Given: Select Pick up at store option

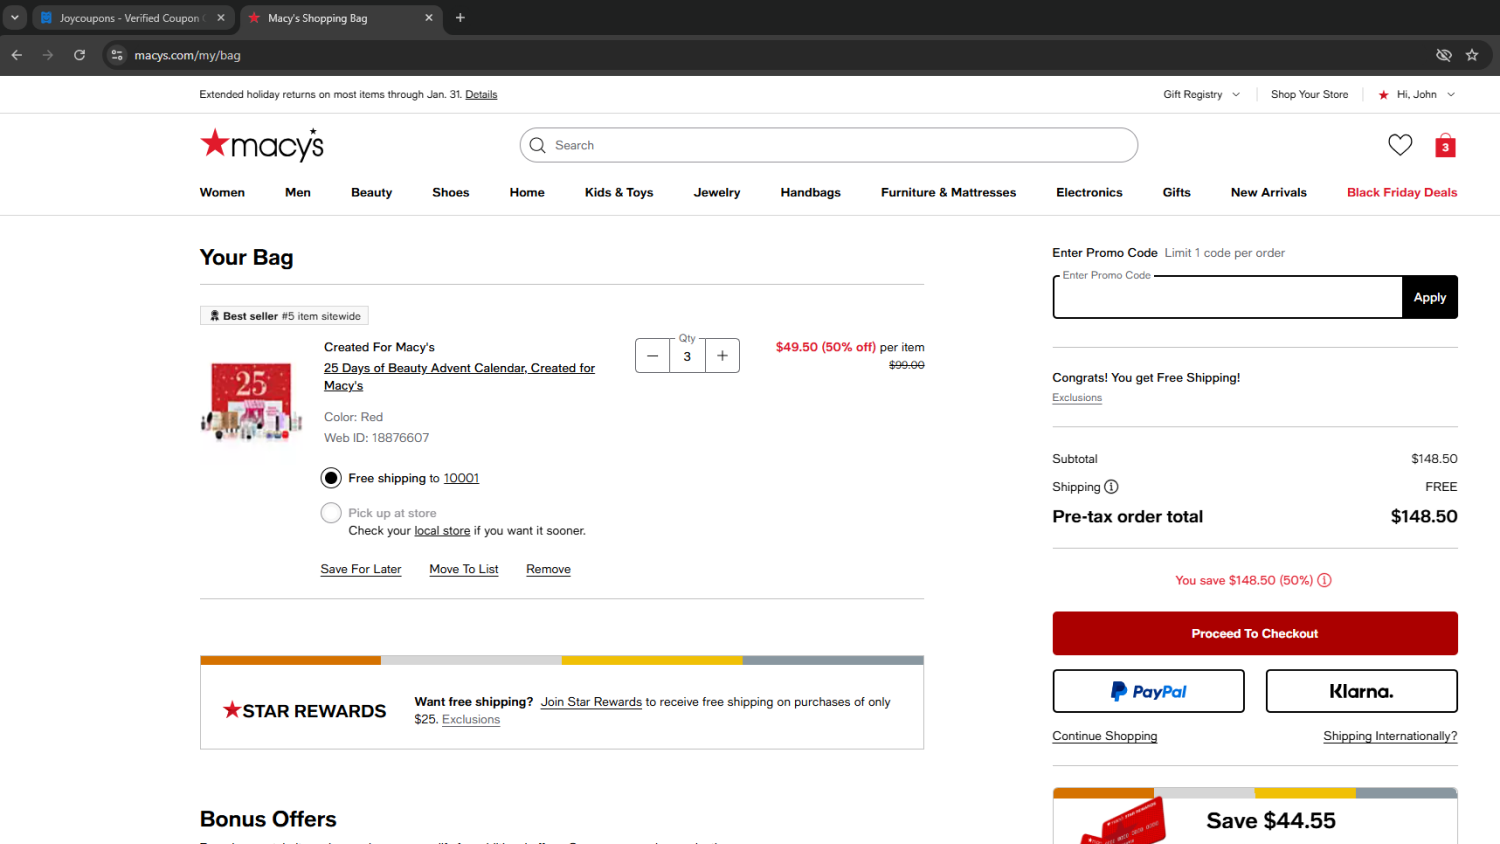Looking at the screenshot, I should (x=331, y=513).
